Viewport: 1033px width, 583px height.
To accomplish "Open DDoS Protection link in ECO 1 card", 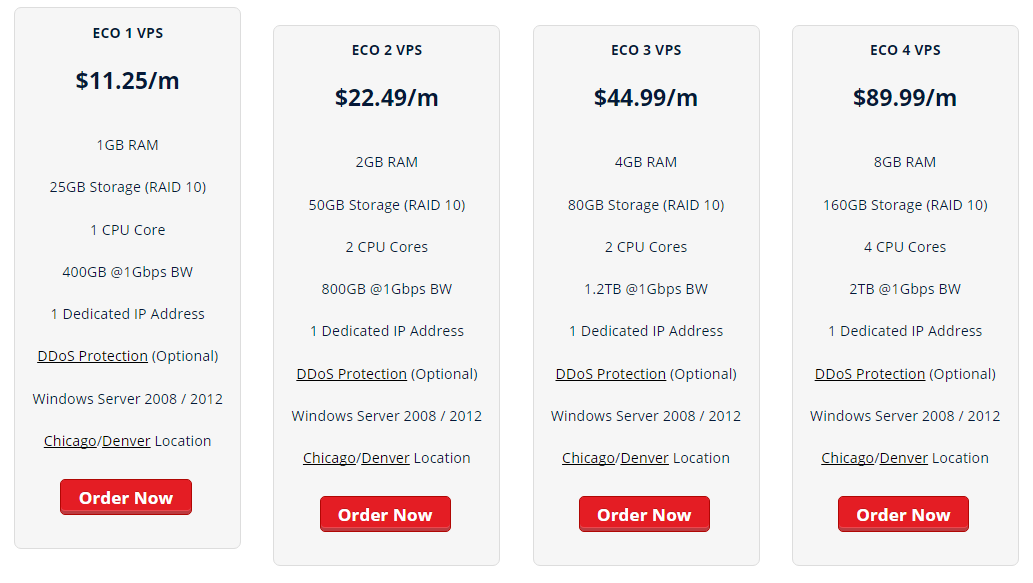I will coord(92,356).
